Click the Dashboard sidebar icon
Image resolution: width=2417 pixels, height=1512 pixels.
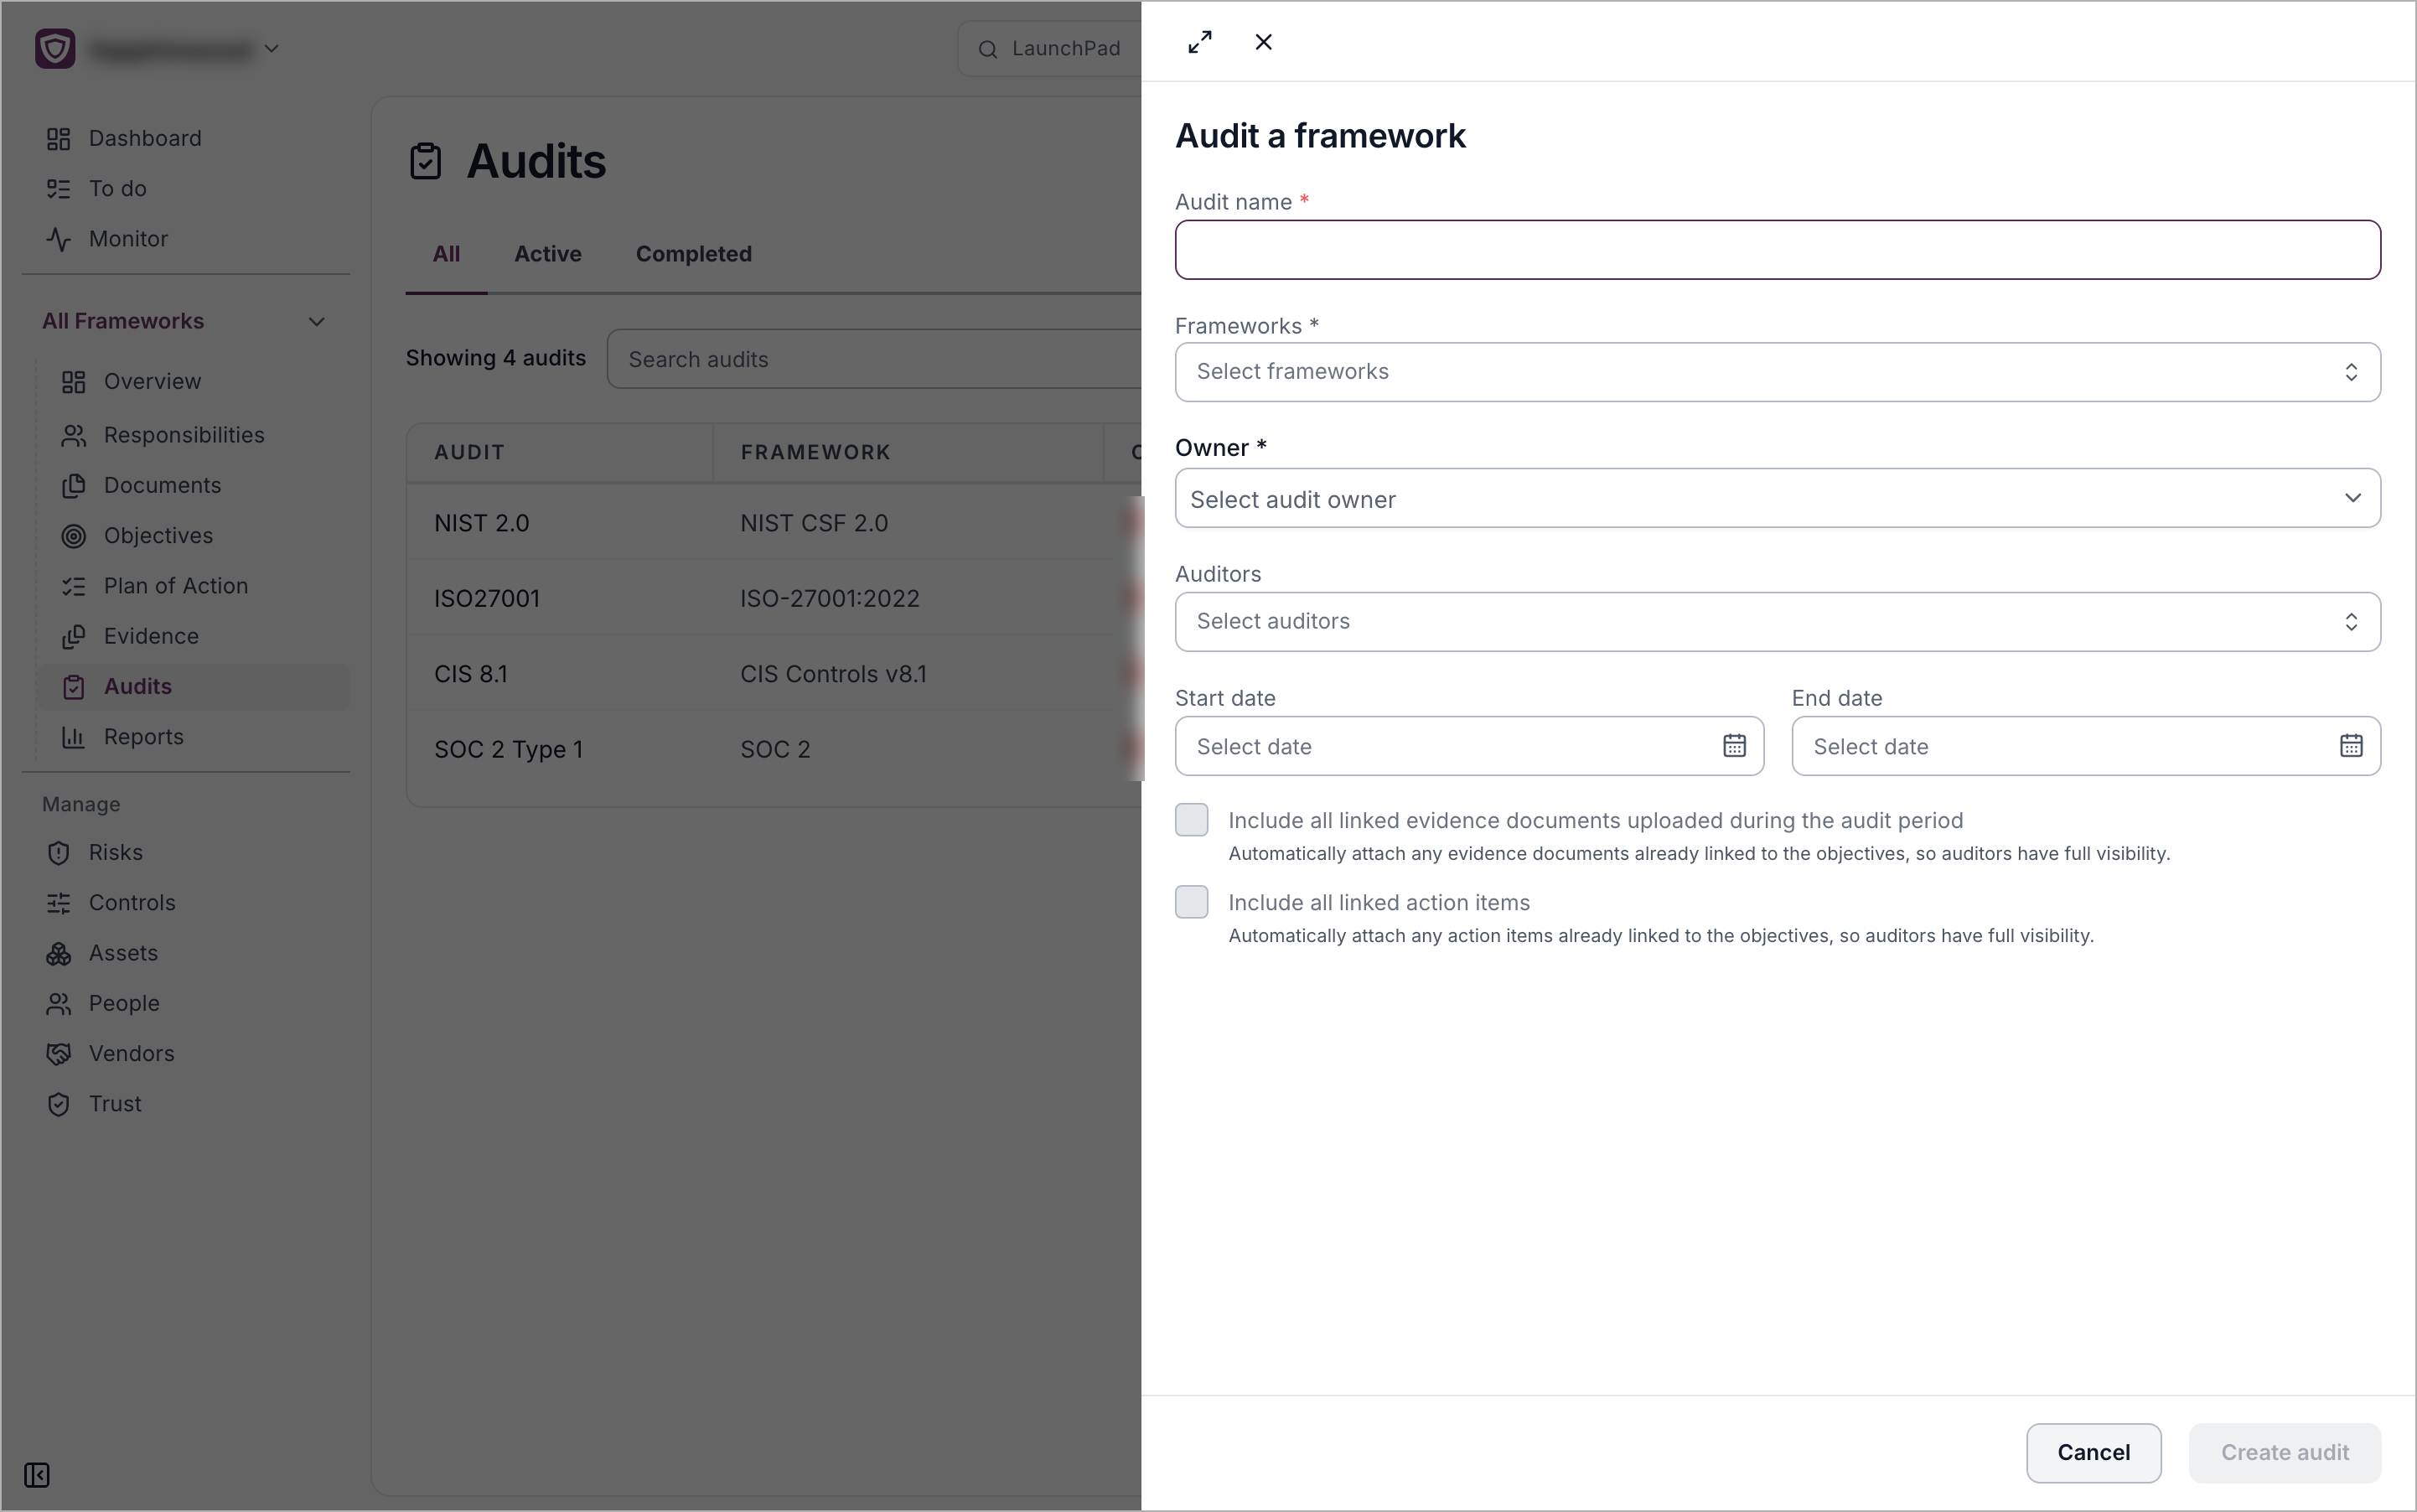(x=59, y=139)
